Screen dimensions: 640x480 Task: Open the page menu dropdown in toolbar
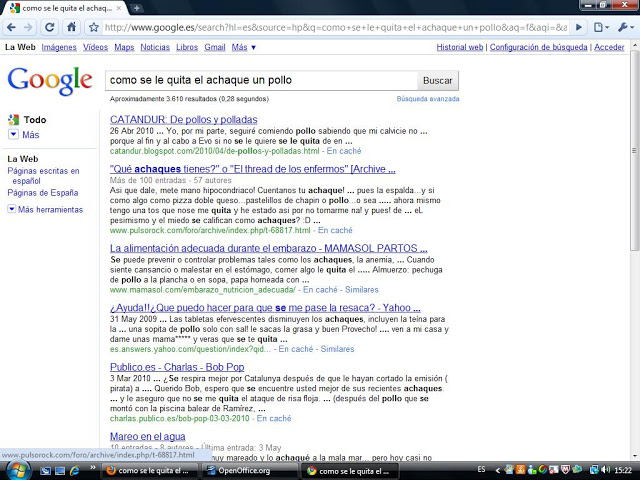point(601,27)
